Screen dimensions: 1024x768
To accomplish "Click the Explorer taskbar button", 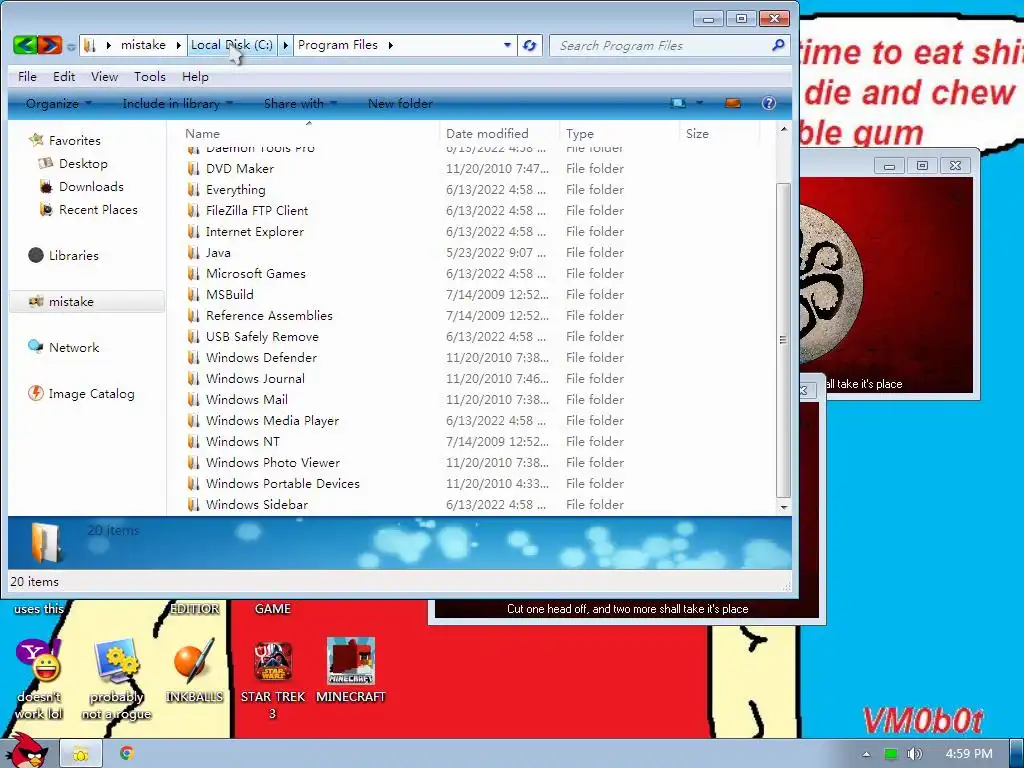I will point(81,754).
